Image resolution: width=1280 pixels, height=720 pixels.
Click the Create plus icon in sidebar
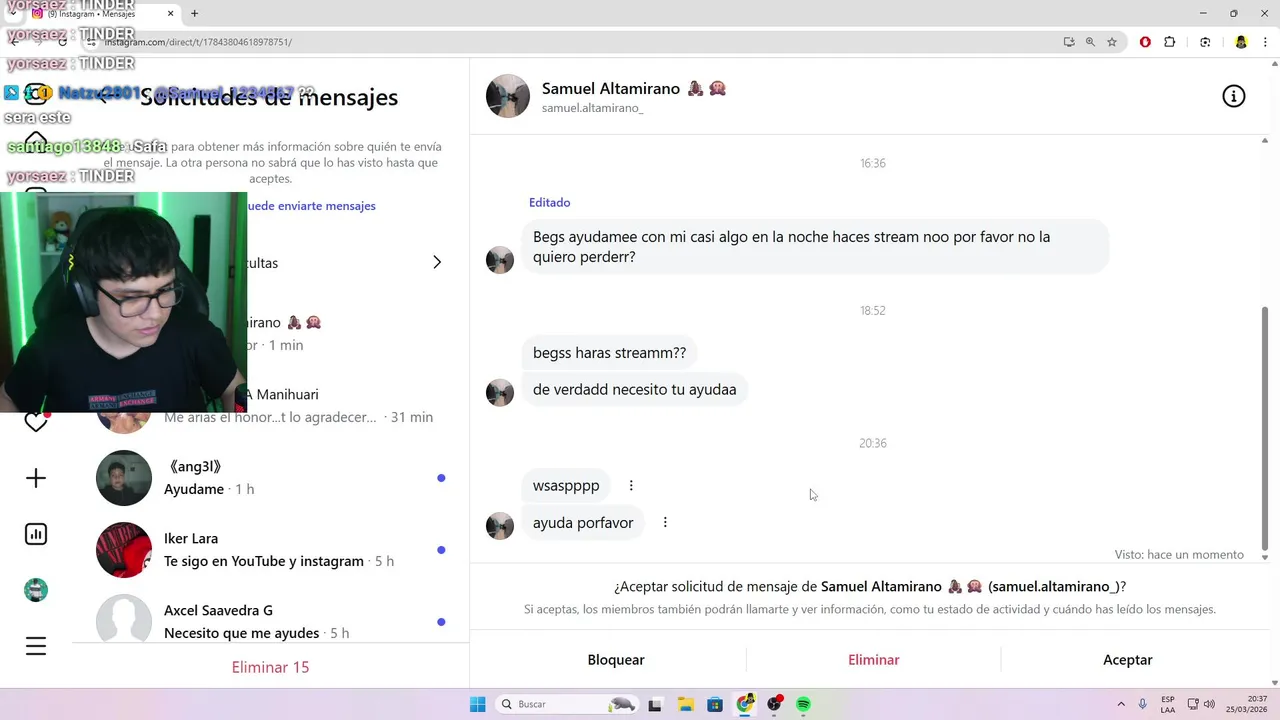pos(36,478)
